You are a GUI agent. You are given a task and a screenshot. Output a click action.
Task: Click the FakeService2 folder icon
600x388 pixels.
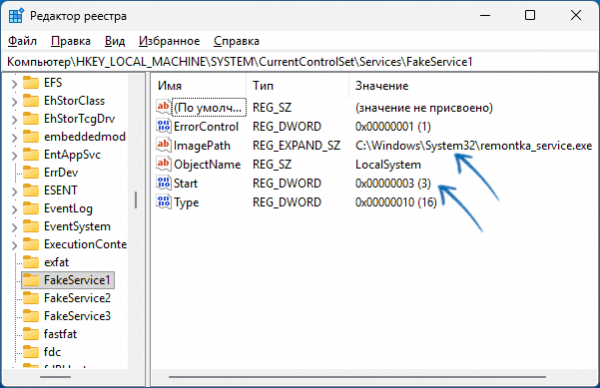pos(31,298)
